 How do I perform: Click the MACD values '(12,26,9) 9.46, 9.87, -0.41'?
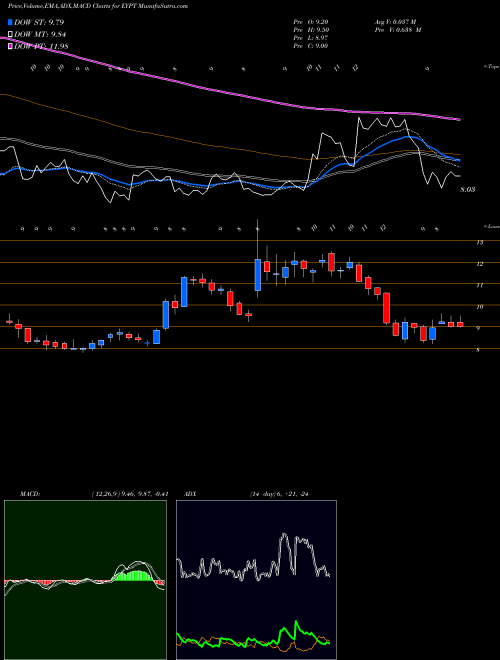[x=130, y=494]
